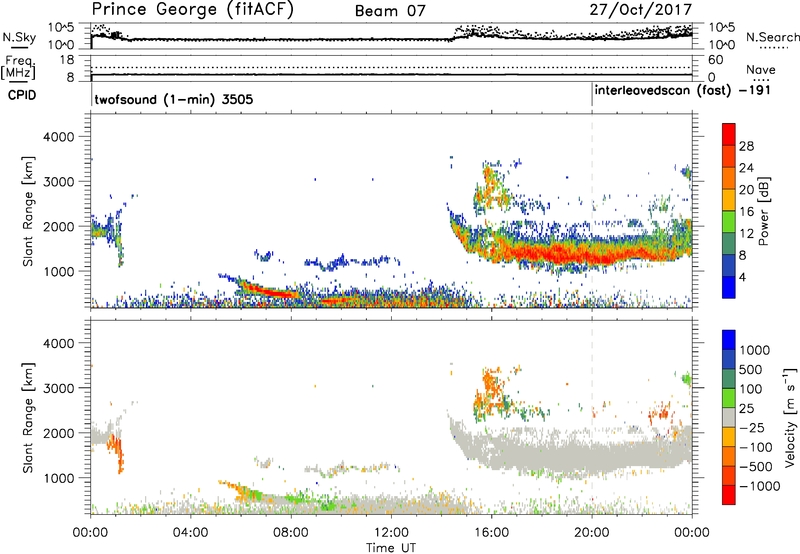
Task: Click the '20:00' time tick label
Action: tap(592, 533)
